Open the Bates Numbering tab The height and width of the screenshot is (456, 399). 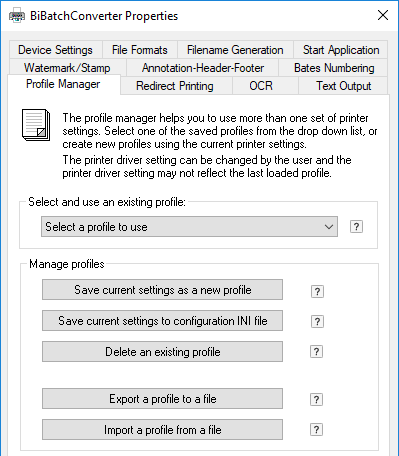334,68
